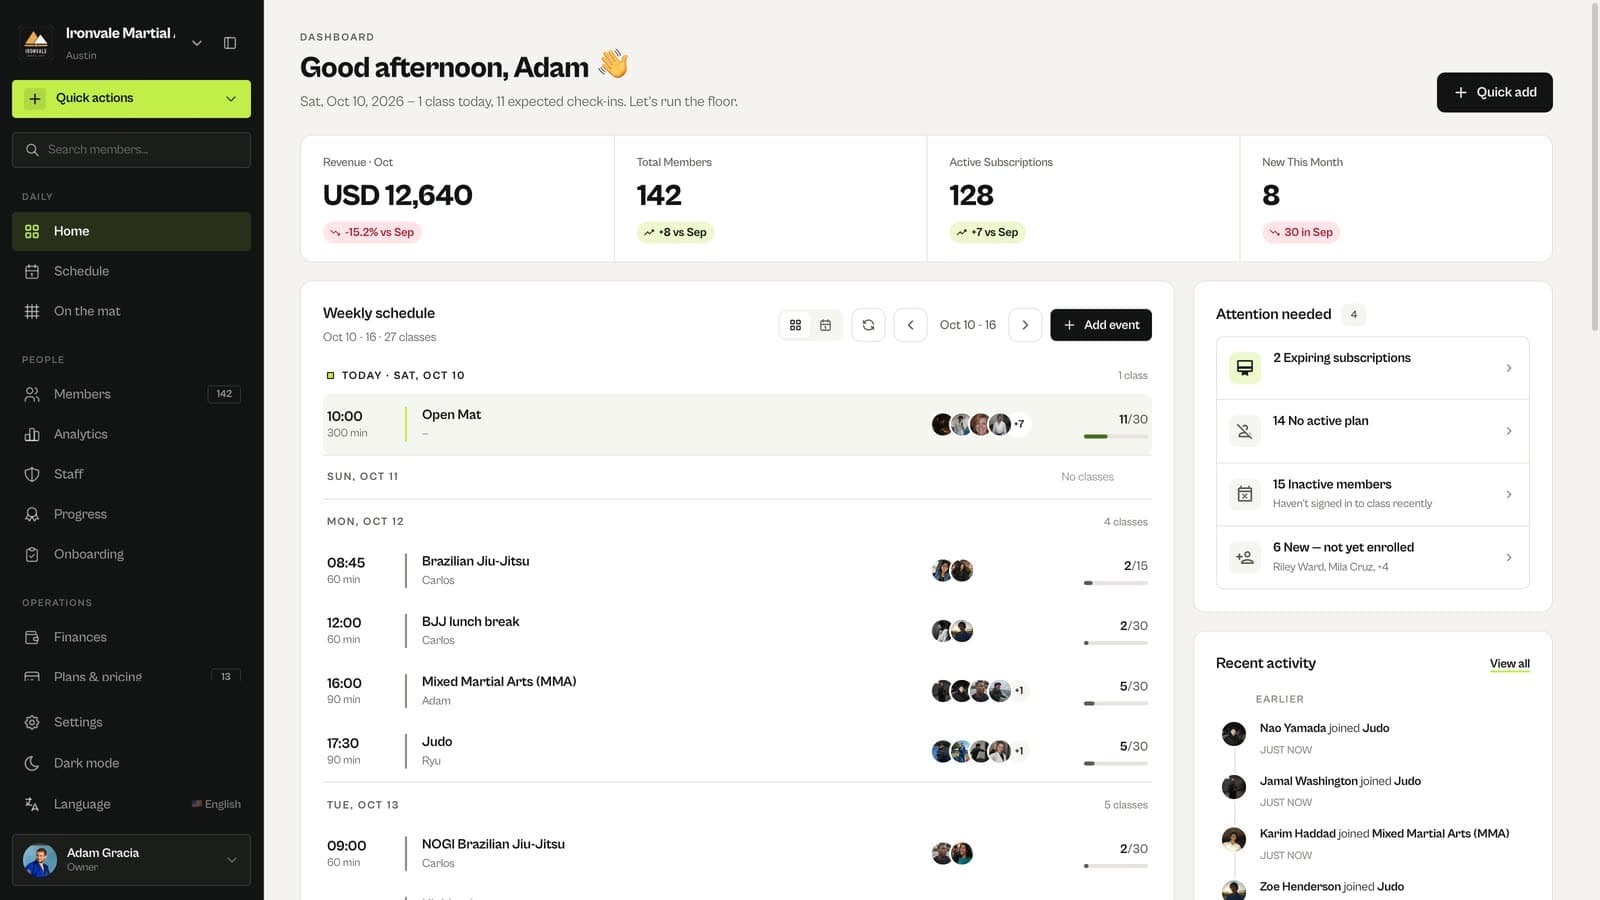
Task: Open On the mat page
Action: [x=131, y=311]
